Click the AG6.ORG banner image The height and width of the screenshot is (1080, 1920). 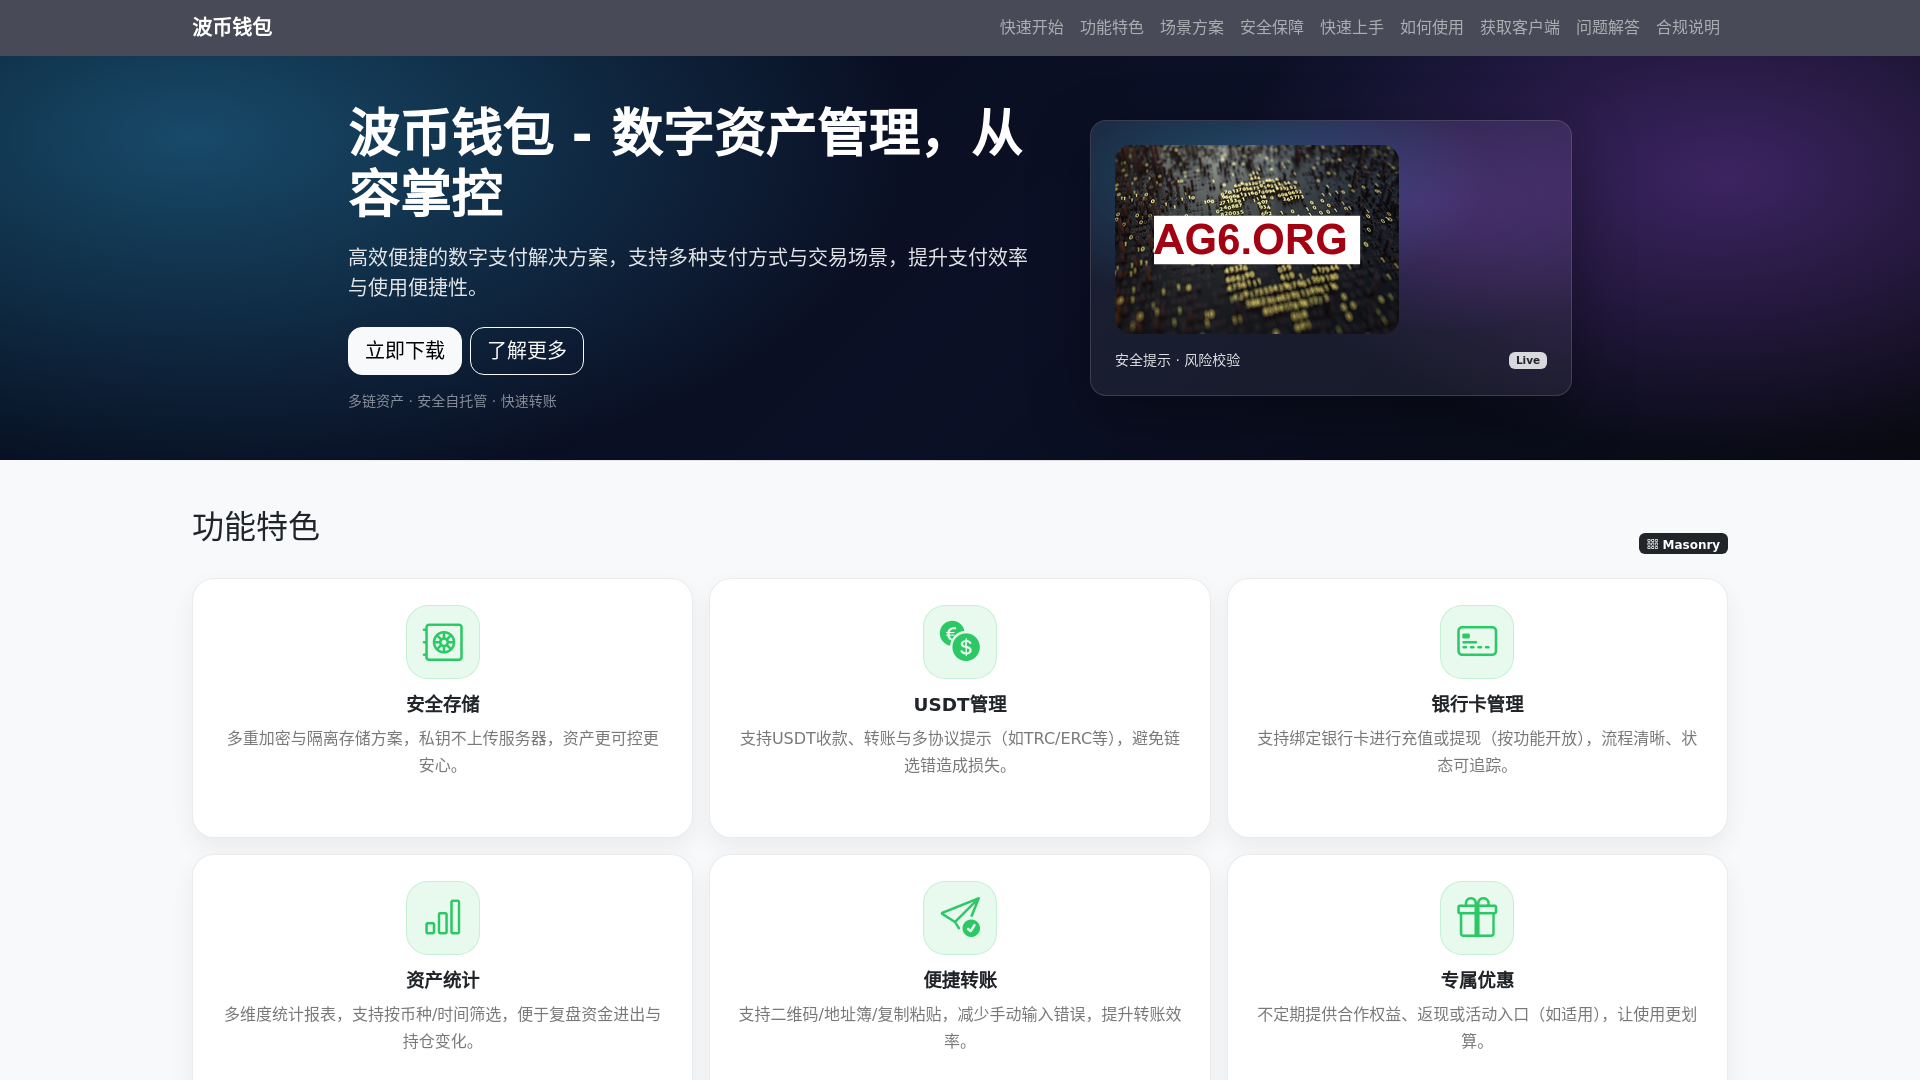(x=1257, y=239)
